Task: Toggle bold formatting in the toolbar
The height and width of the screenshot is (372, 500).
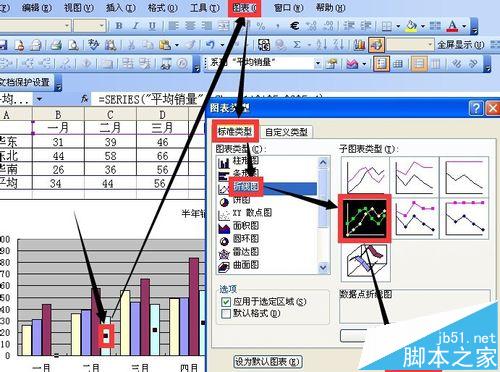Action: pyautogui.click(x=119, y=26)
